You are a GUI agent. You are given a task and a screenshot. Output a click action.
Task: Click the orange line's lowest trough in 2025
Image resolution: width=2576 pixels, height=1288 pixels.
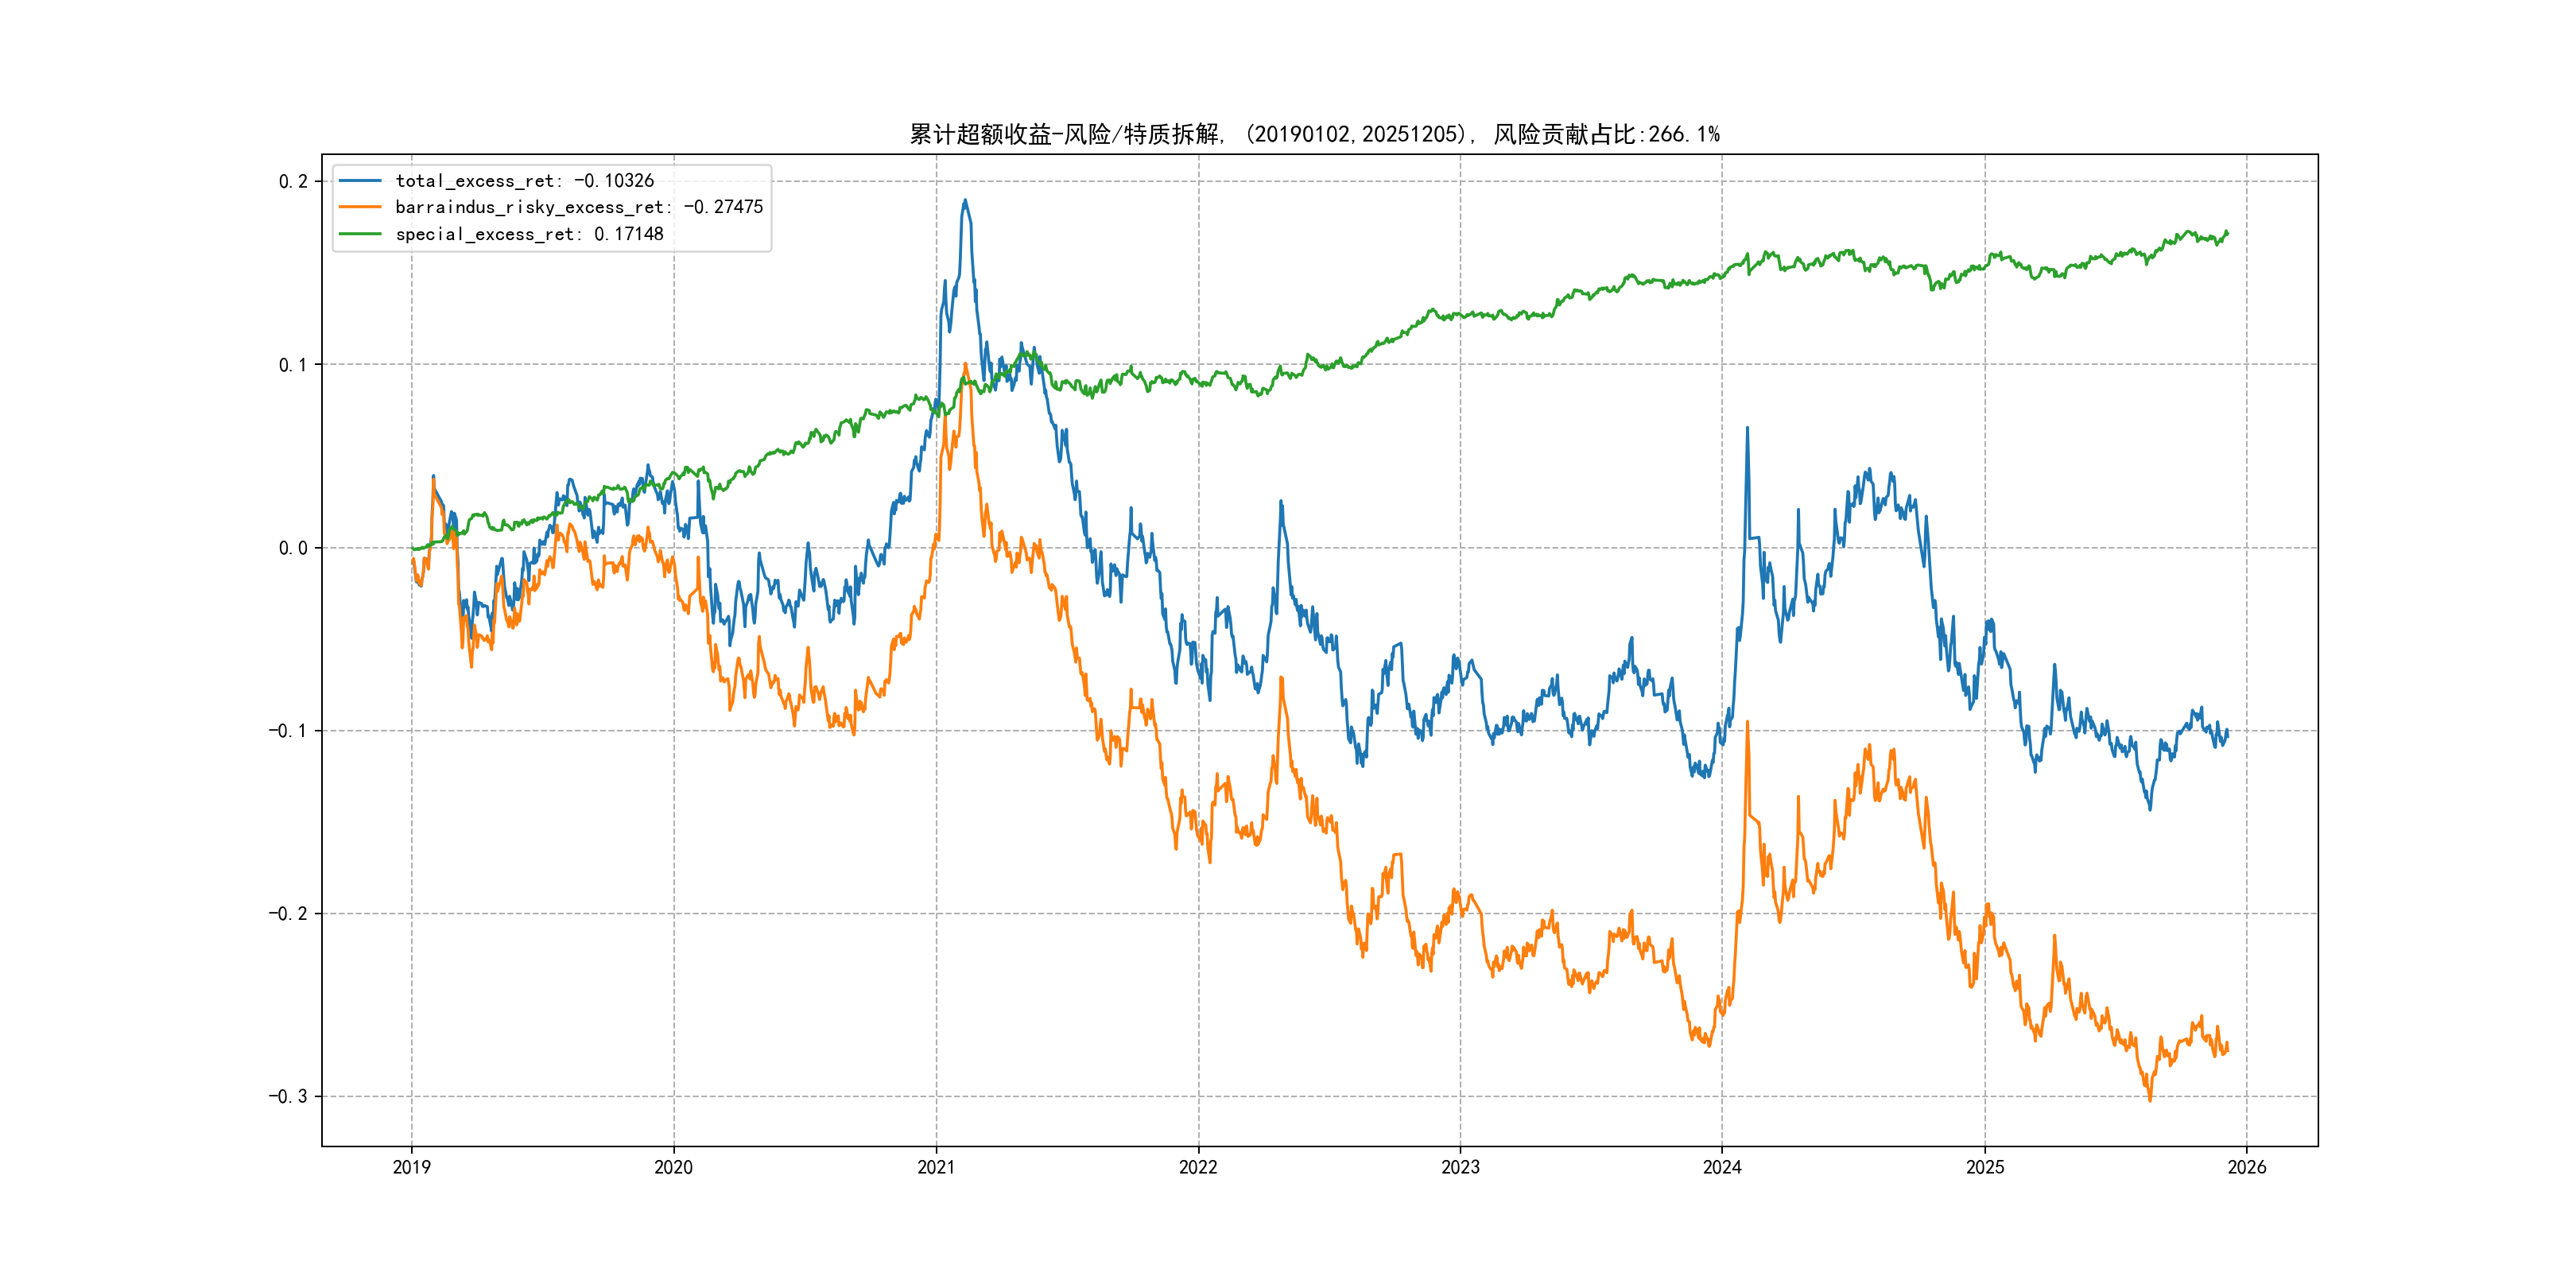[x=2150, y=1100]
